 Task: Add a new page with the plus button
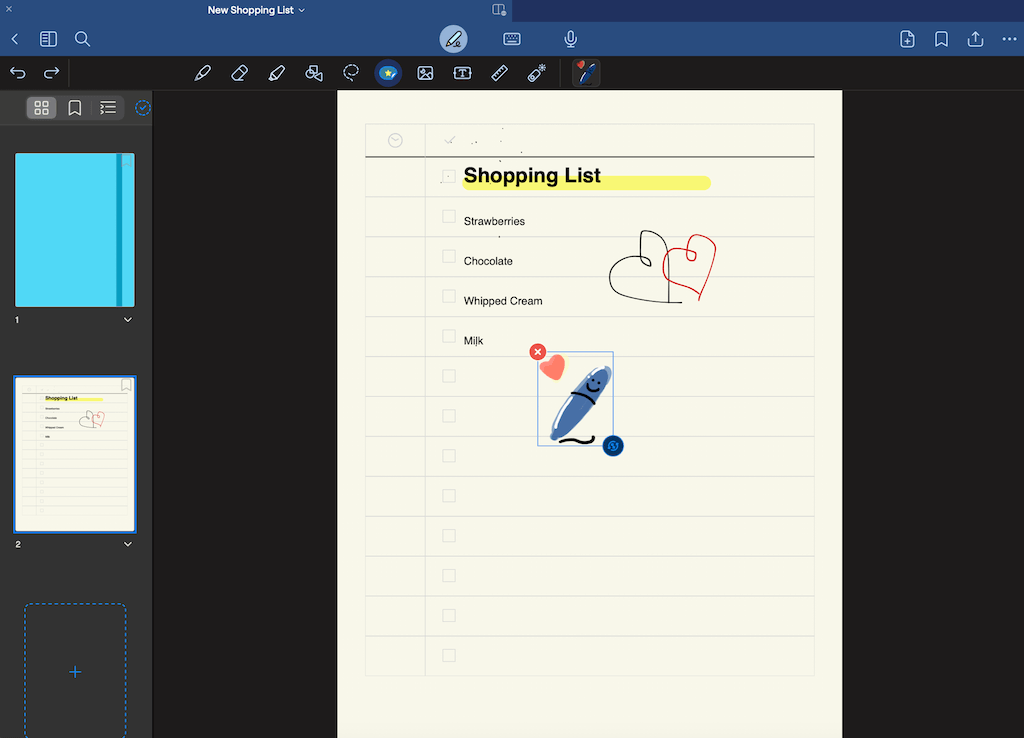tap(75, 671)
